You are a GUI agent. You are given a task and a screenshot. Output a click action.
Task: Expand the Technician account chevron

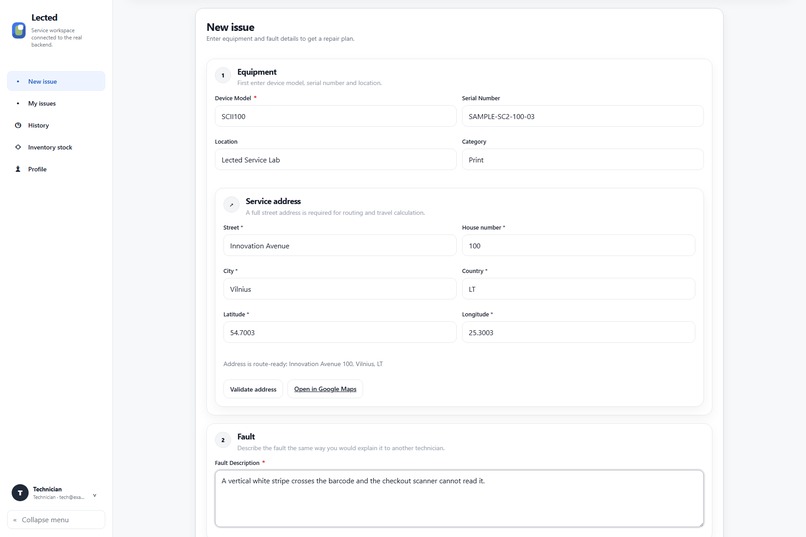coord(95,495)
